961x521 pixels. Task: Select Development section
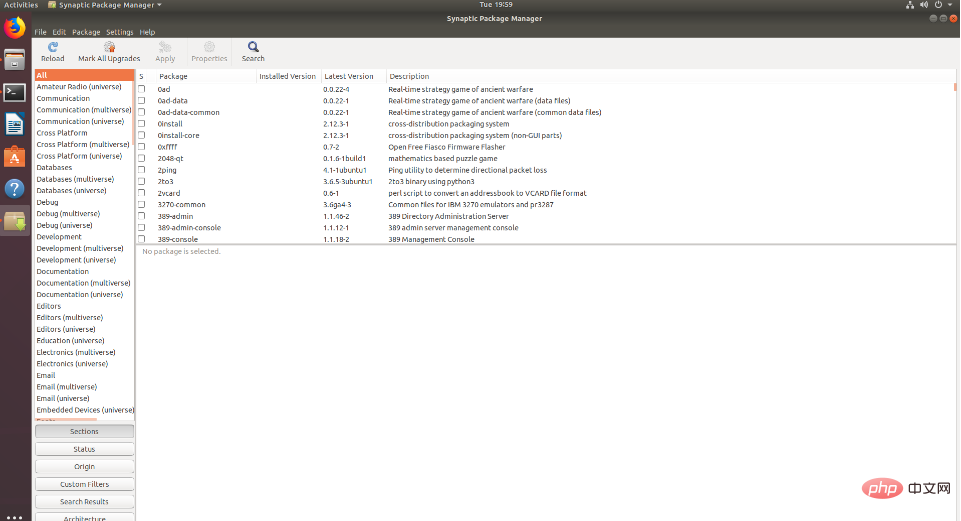pos(84,237)
